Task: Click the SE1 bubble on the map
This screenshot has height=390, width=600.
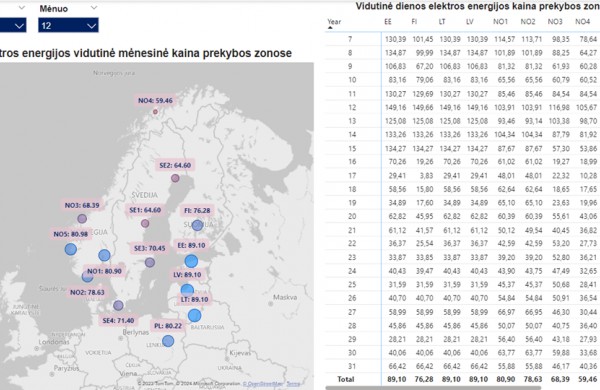Action: point(145,223)
